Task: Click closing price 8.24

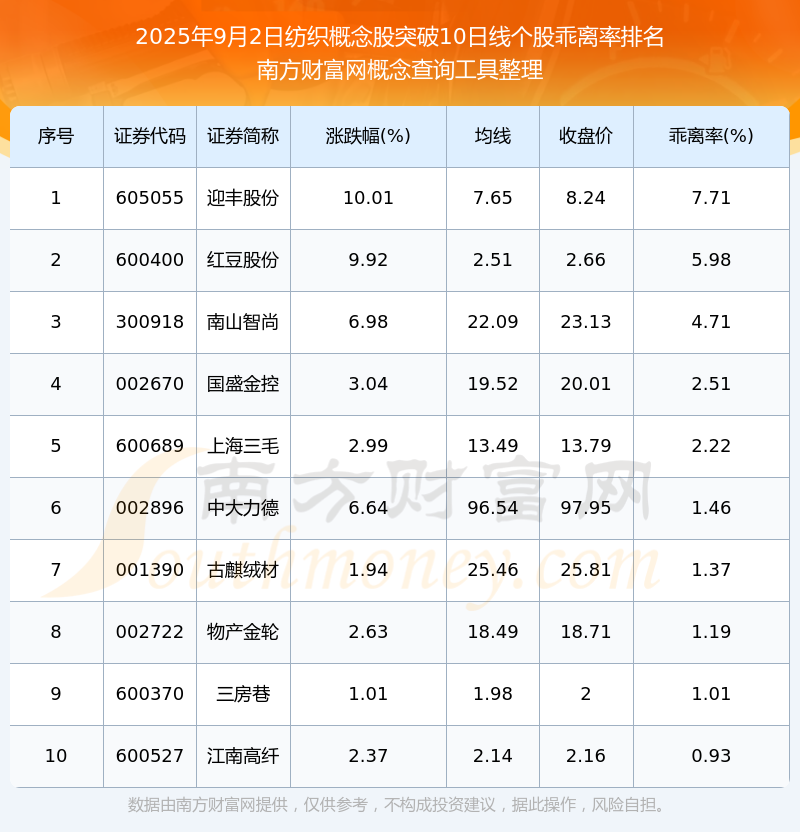Action: click(586, 198)
